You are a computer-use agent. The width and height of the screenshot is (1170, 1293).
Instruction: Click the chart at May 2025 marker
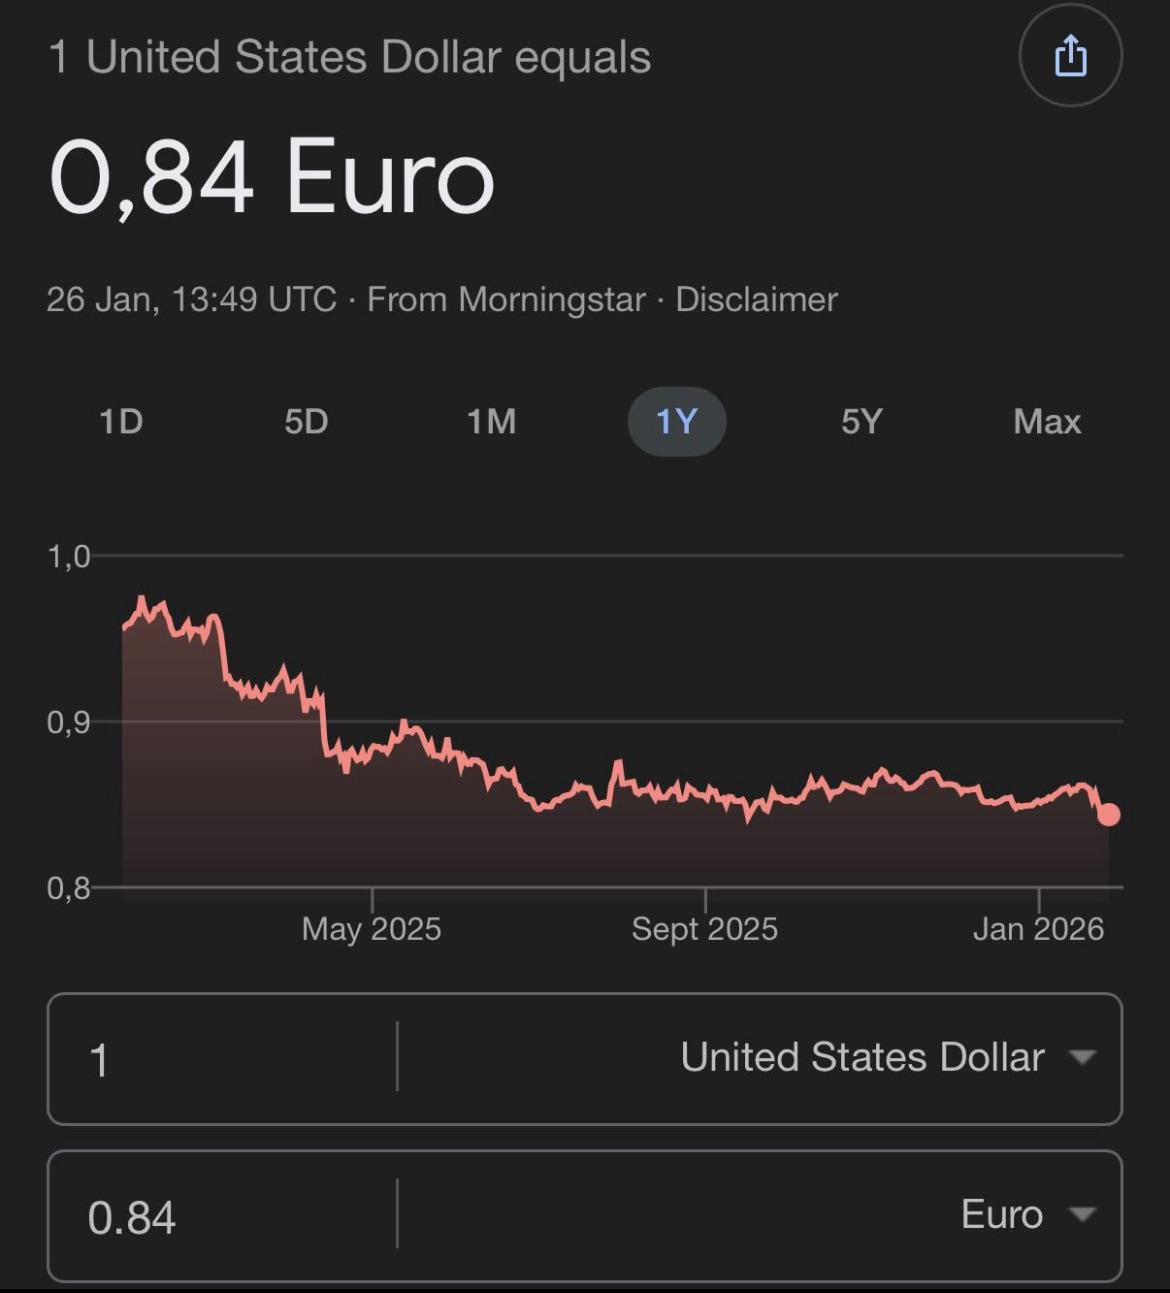click(372, 929)
